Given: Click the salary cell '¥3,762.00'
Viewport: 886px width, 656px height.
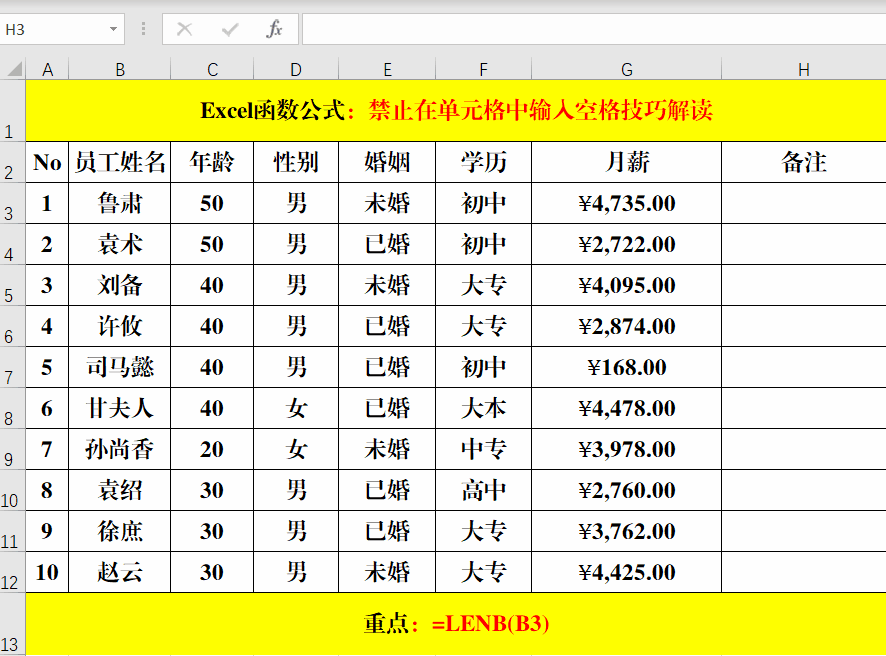Looking at the screenshot, I should coord(627,531).
